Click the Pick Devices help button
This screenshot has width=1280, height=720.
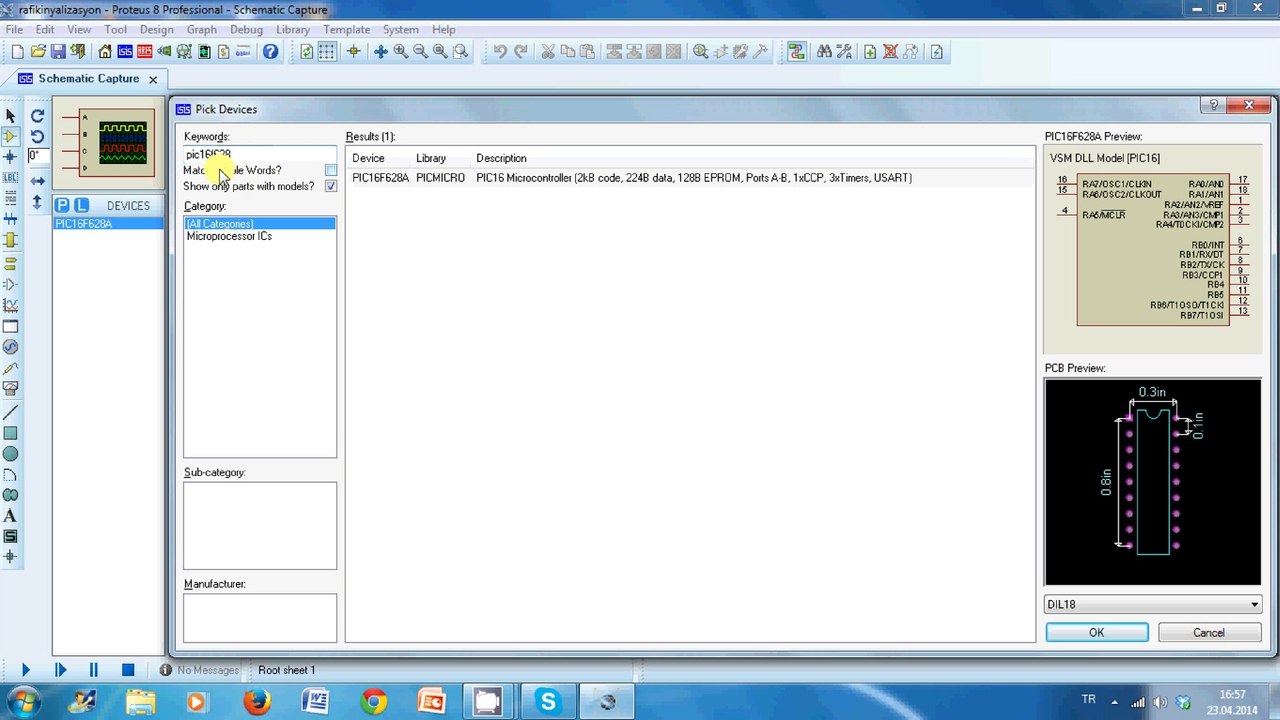tap(1214, 105)
